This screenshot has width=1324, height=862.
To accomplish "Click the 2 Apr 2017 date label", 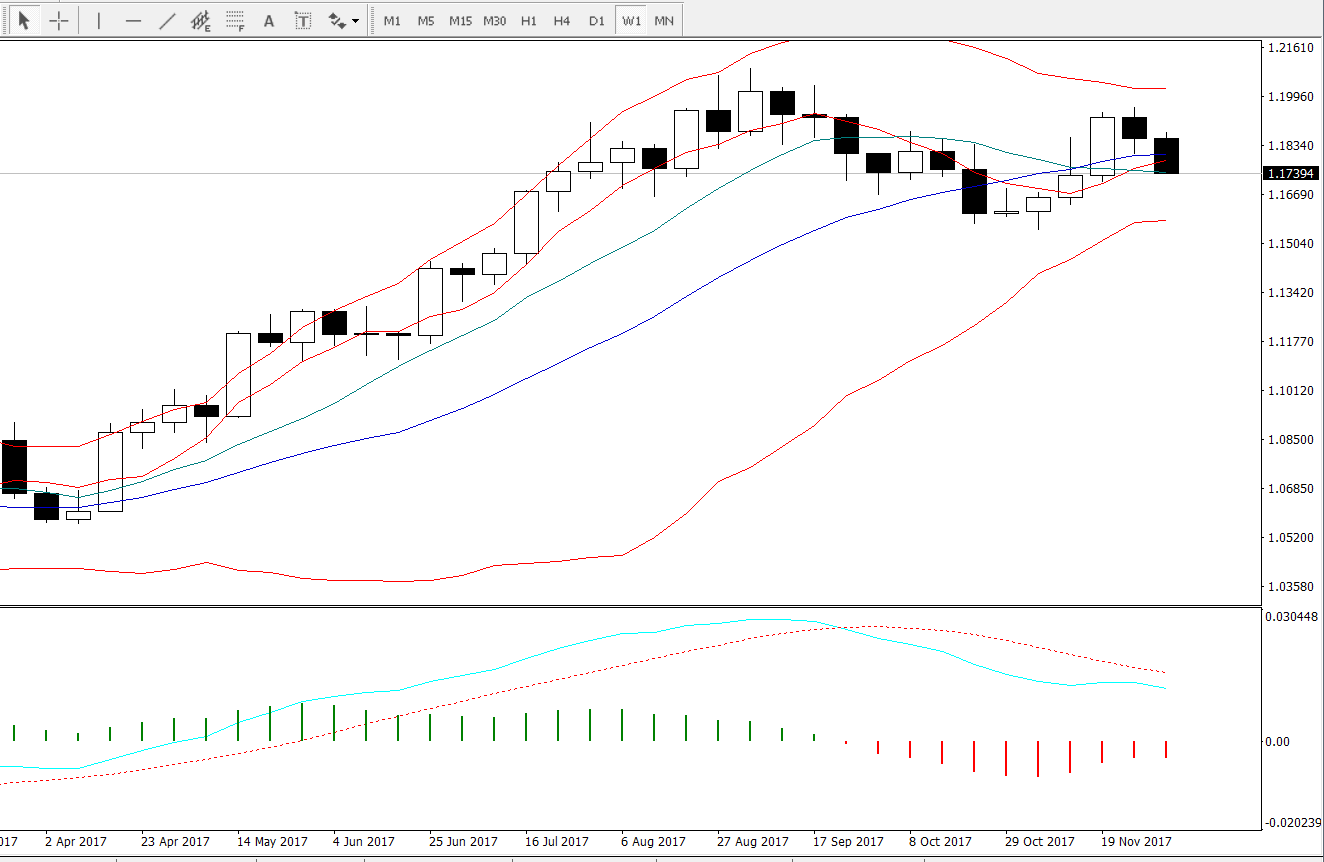I will pos(76,841).
